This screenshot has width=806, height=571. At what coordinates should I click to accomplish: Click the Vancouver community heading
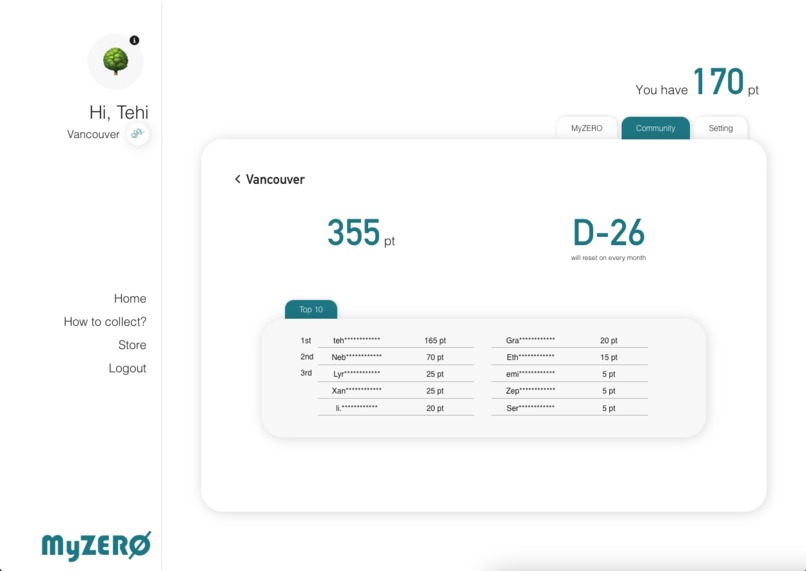pos(275,179)
